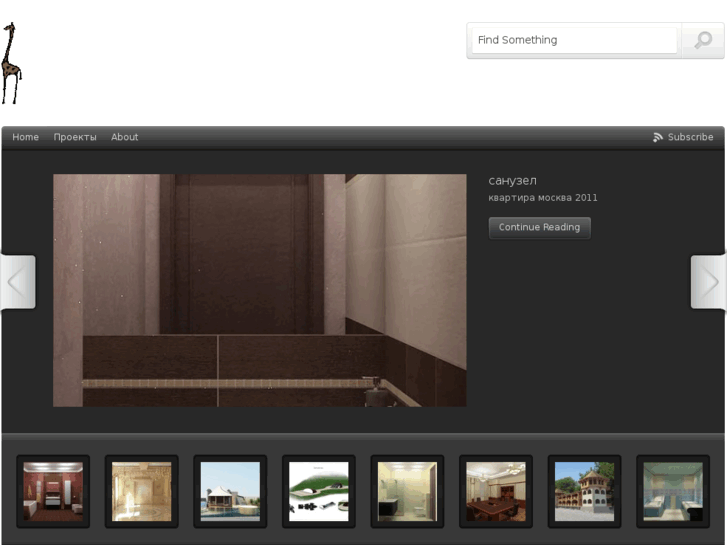Open the Home menu item
The image size is (727, 545).
coord(26,137)
